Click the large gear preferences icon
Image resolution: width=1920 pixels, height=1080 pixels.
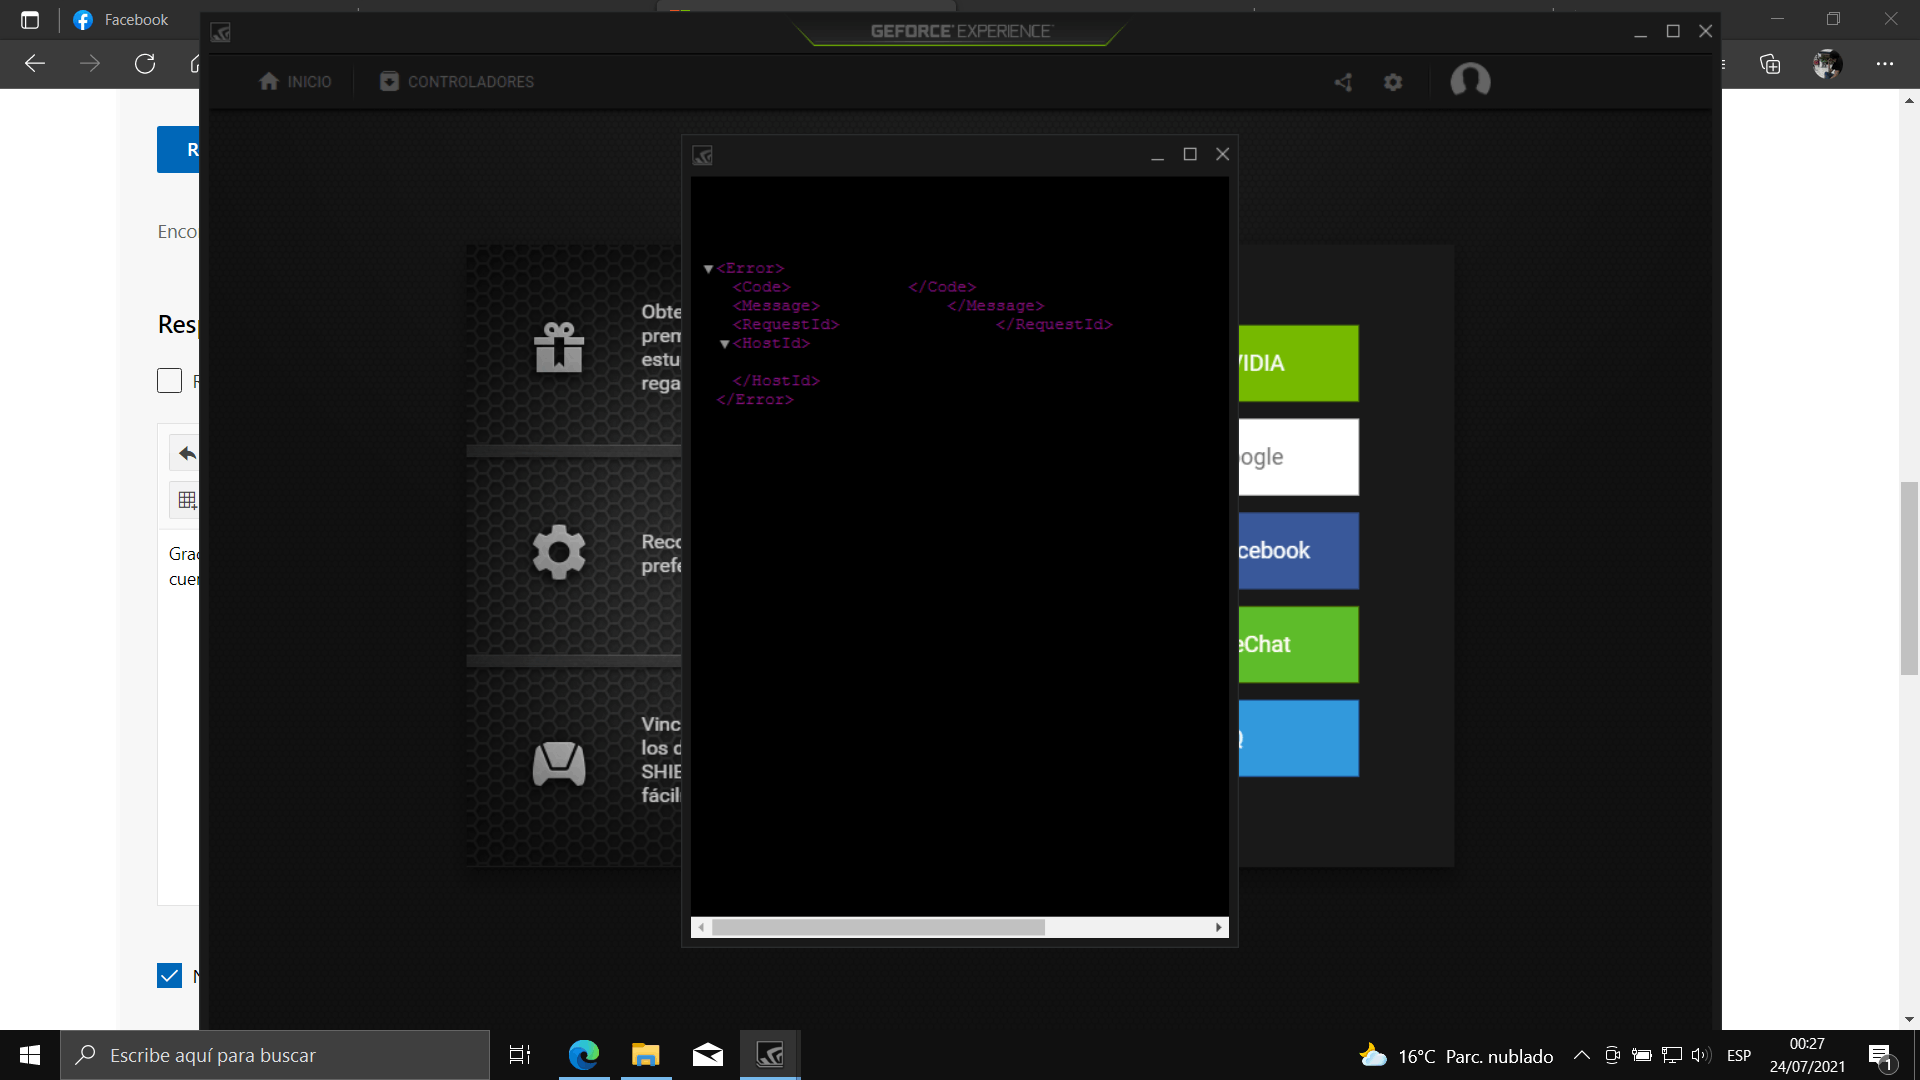(x=558, y=552)
